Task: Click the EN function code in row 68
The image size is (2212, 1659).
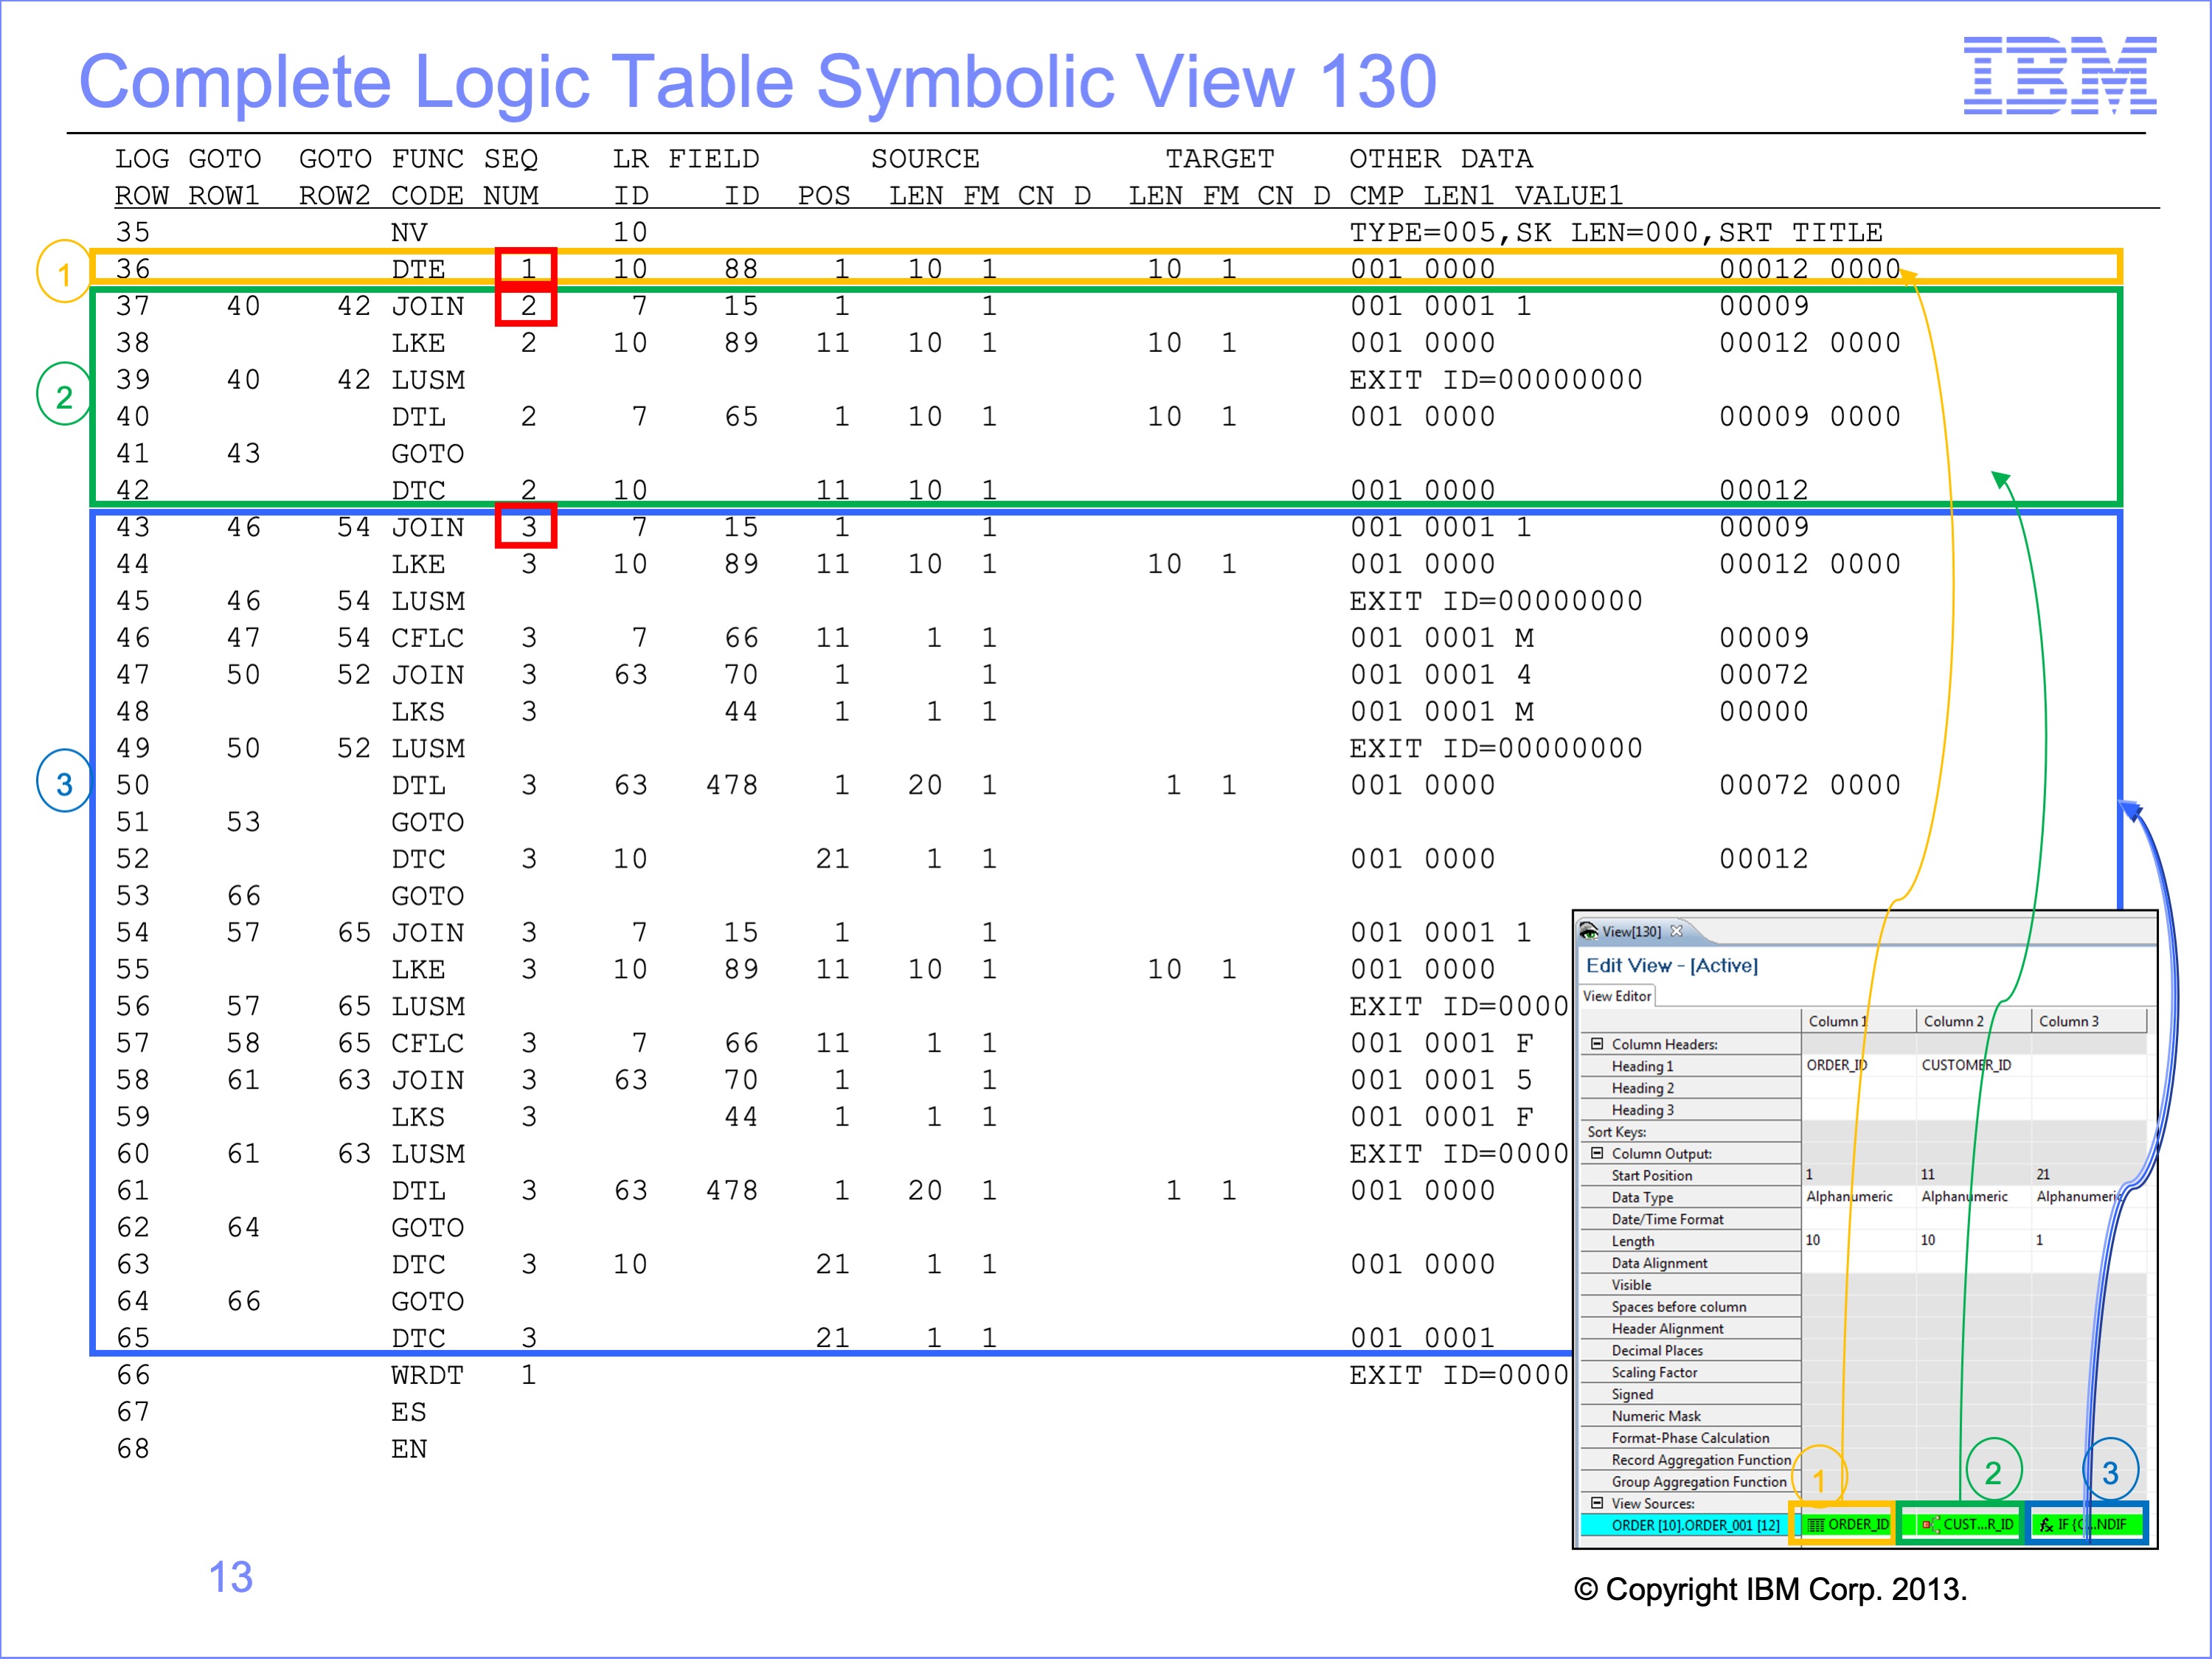Action: (409, 1449)
